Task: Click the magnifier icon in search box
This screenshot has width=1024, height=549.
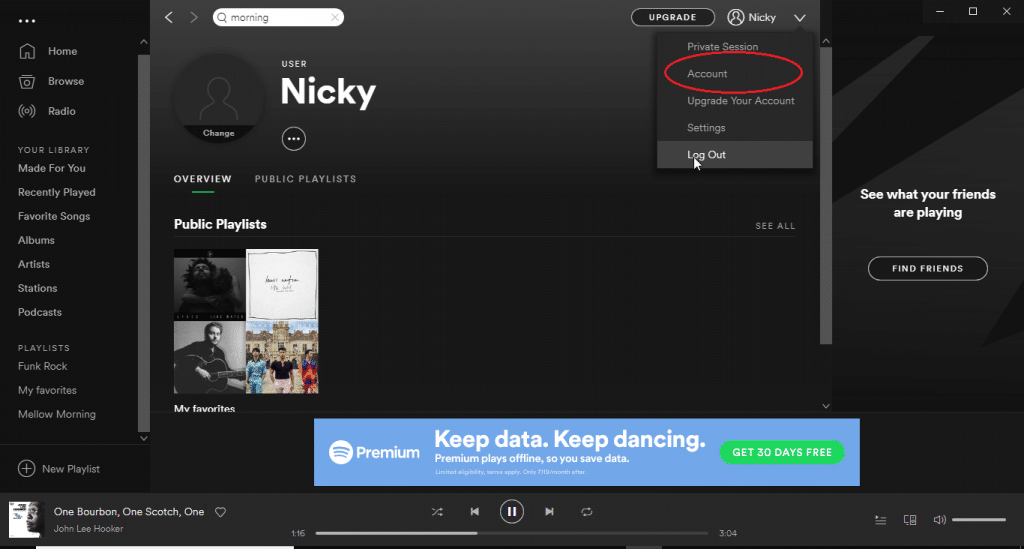Action: [x=222, y=18]
